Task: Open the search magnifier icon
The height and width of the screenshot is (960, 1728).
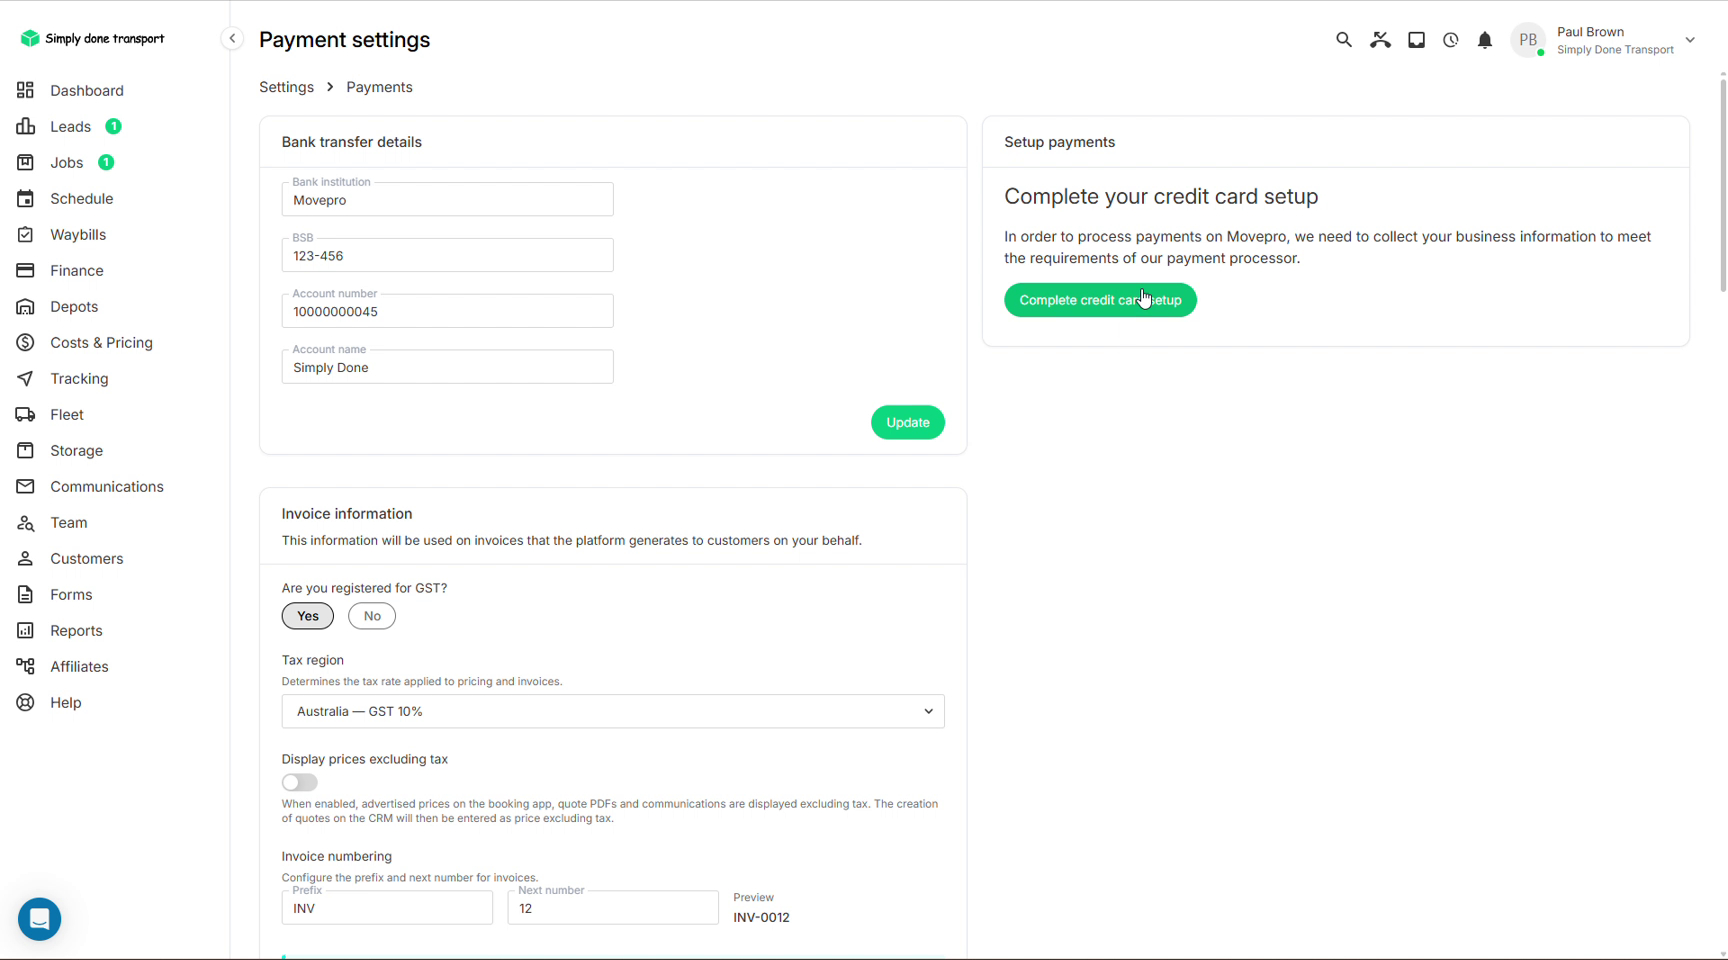Action: pyautogui.click(x=1344, y=40)
